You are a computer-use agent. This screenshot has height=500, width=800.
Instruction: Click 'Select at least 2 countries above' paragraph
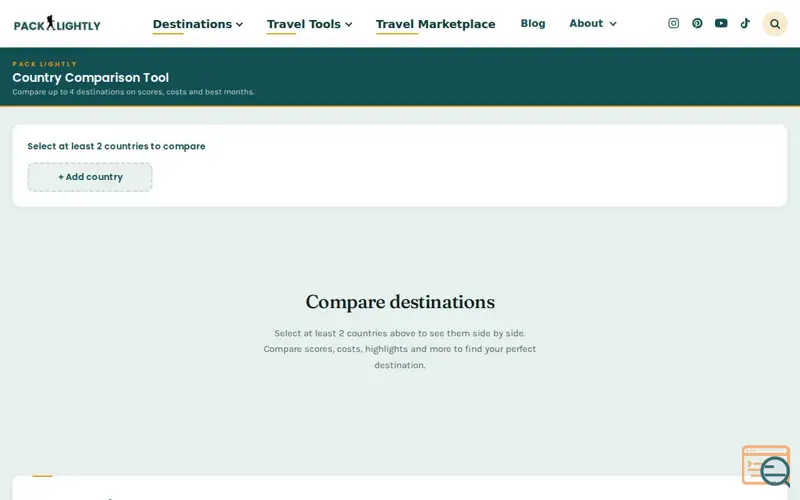coord(400,349)
